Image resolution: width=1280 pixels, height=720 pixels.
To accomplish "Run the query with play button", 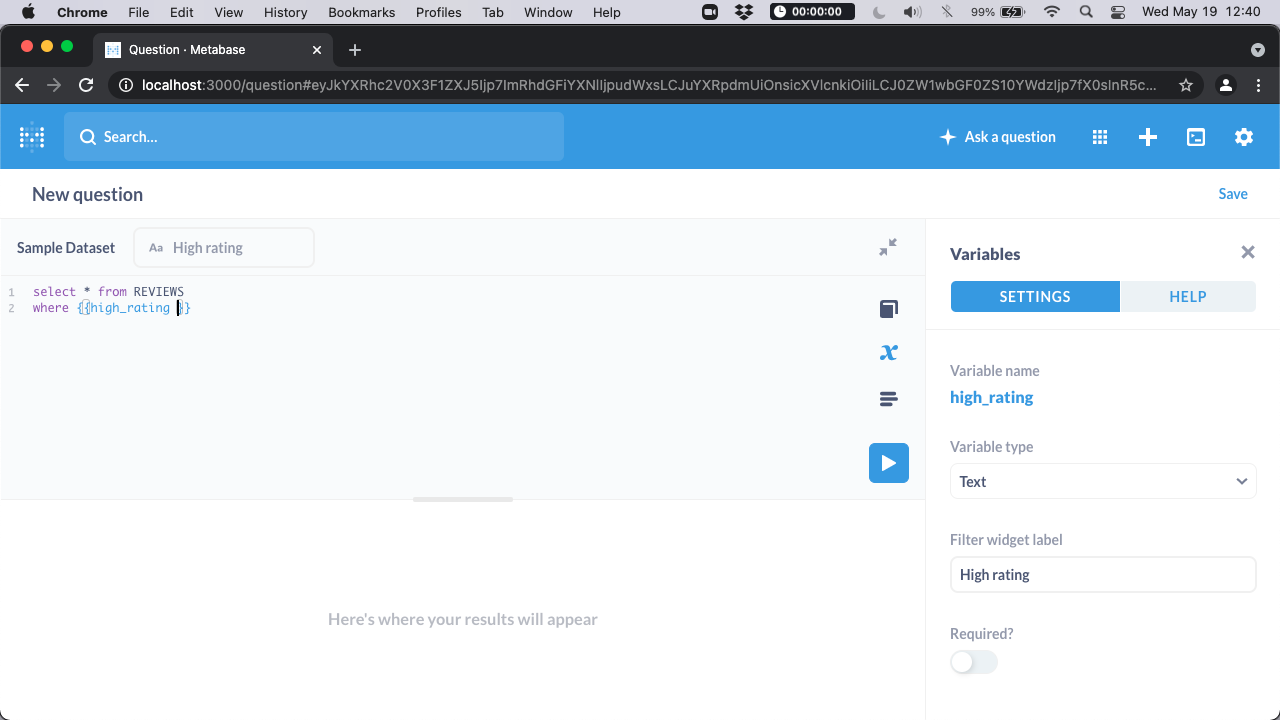I will (x=889, y=463).
